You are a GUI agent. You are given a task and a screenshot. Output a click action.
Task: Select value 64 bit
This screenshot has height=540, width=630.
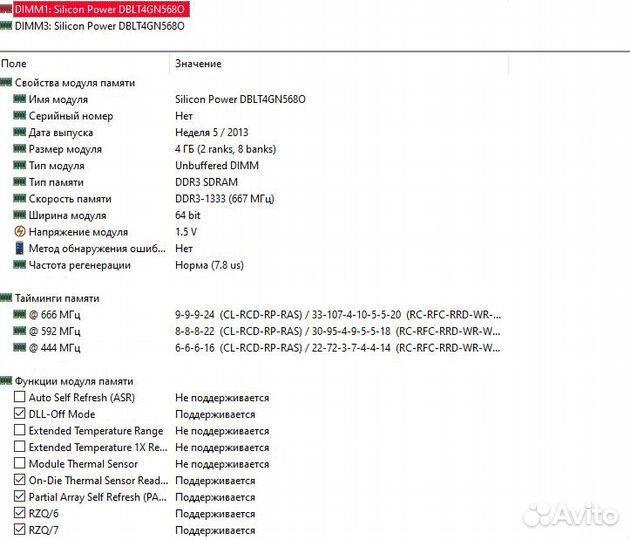(188, 215)
